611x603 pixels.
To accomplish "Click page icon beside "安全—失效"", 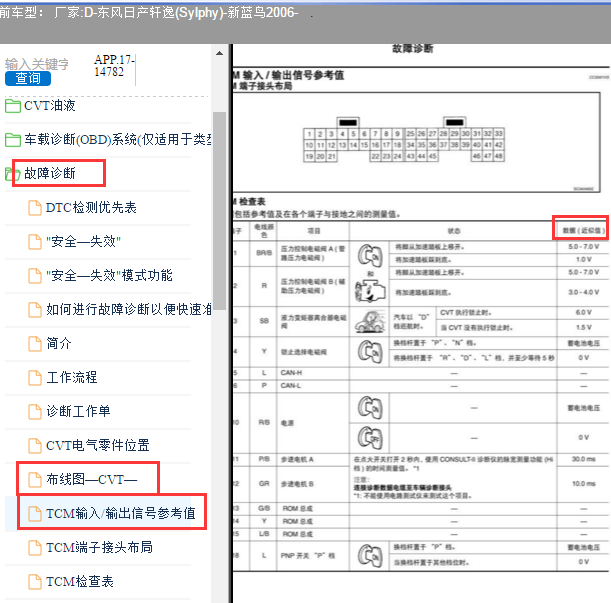I will pos(35,242).
